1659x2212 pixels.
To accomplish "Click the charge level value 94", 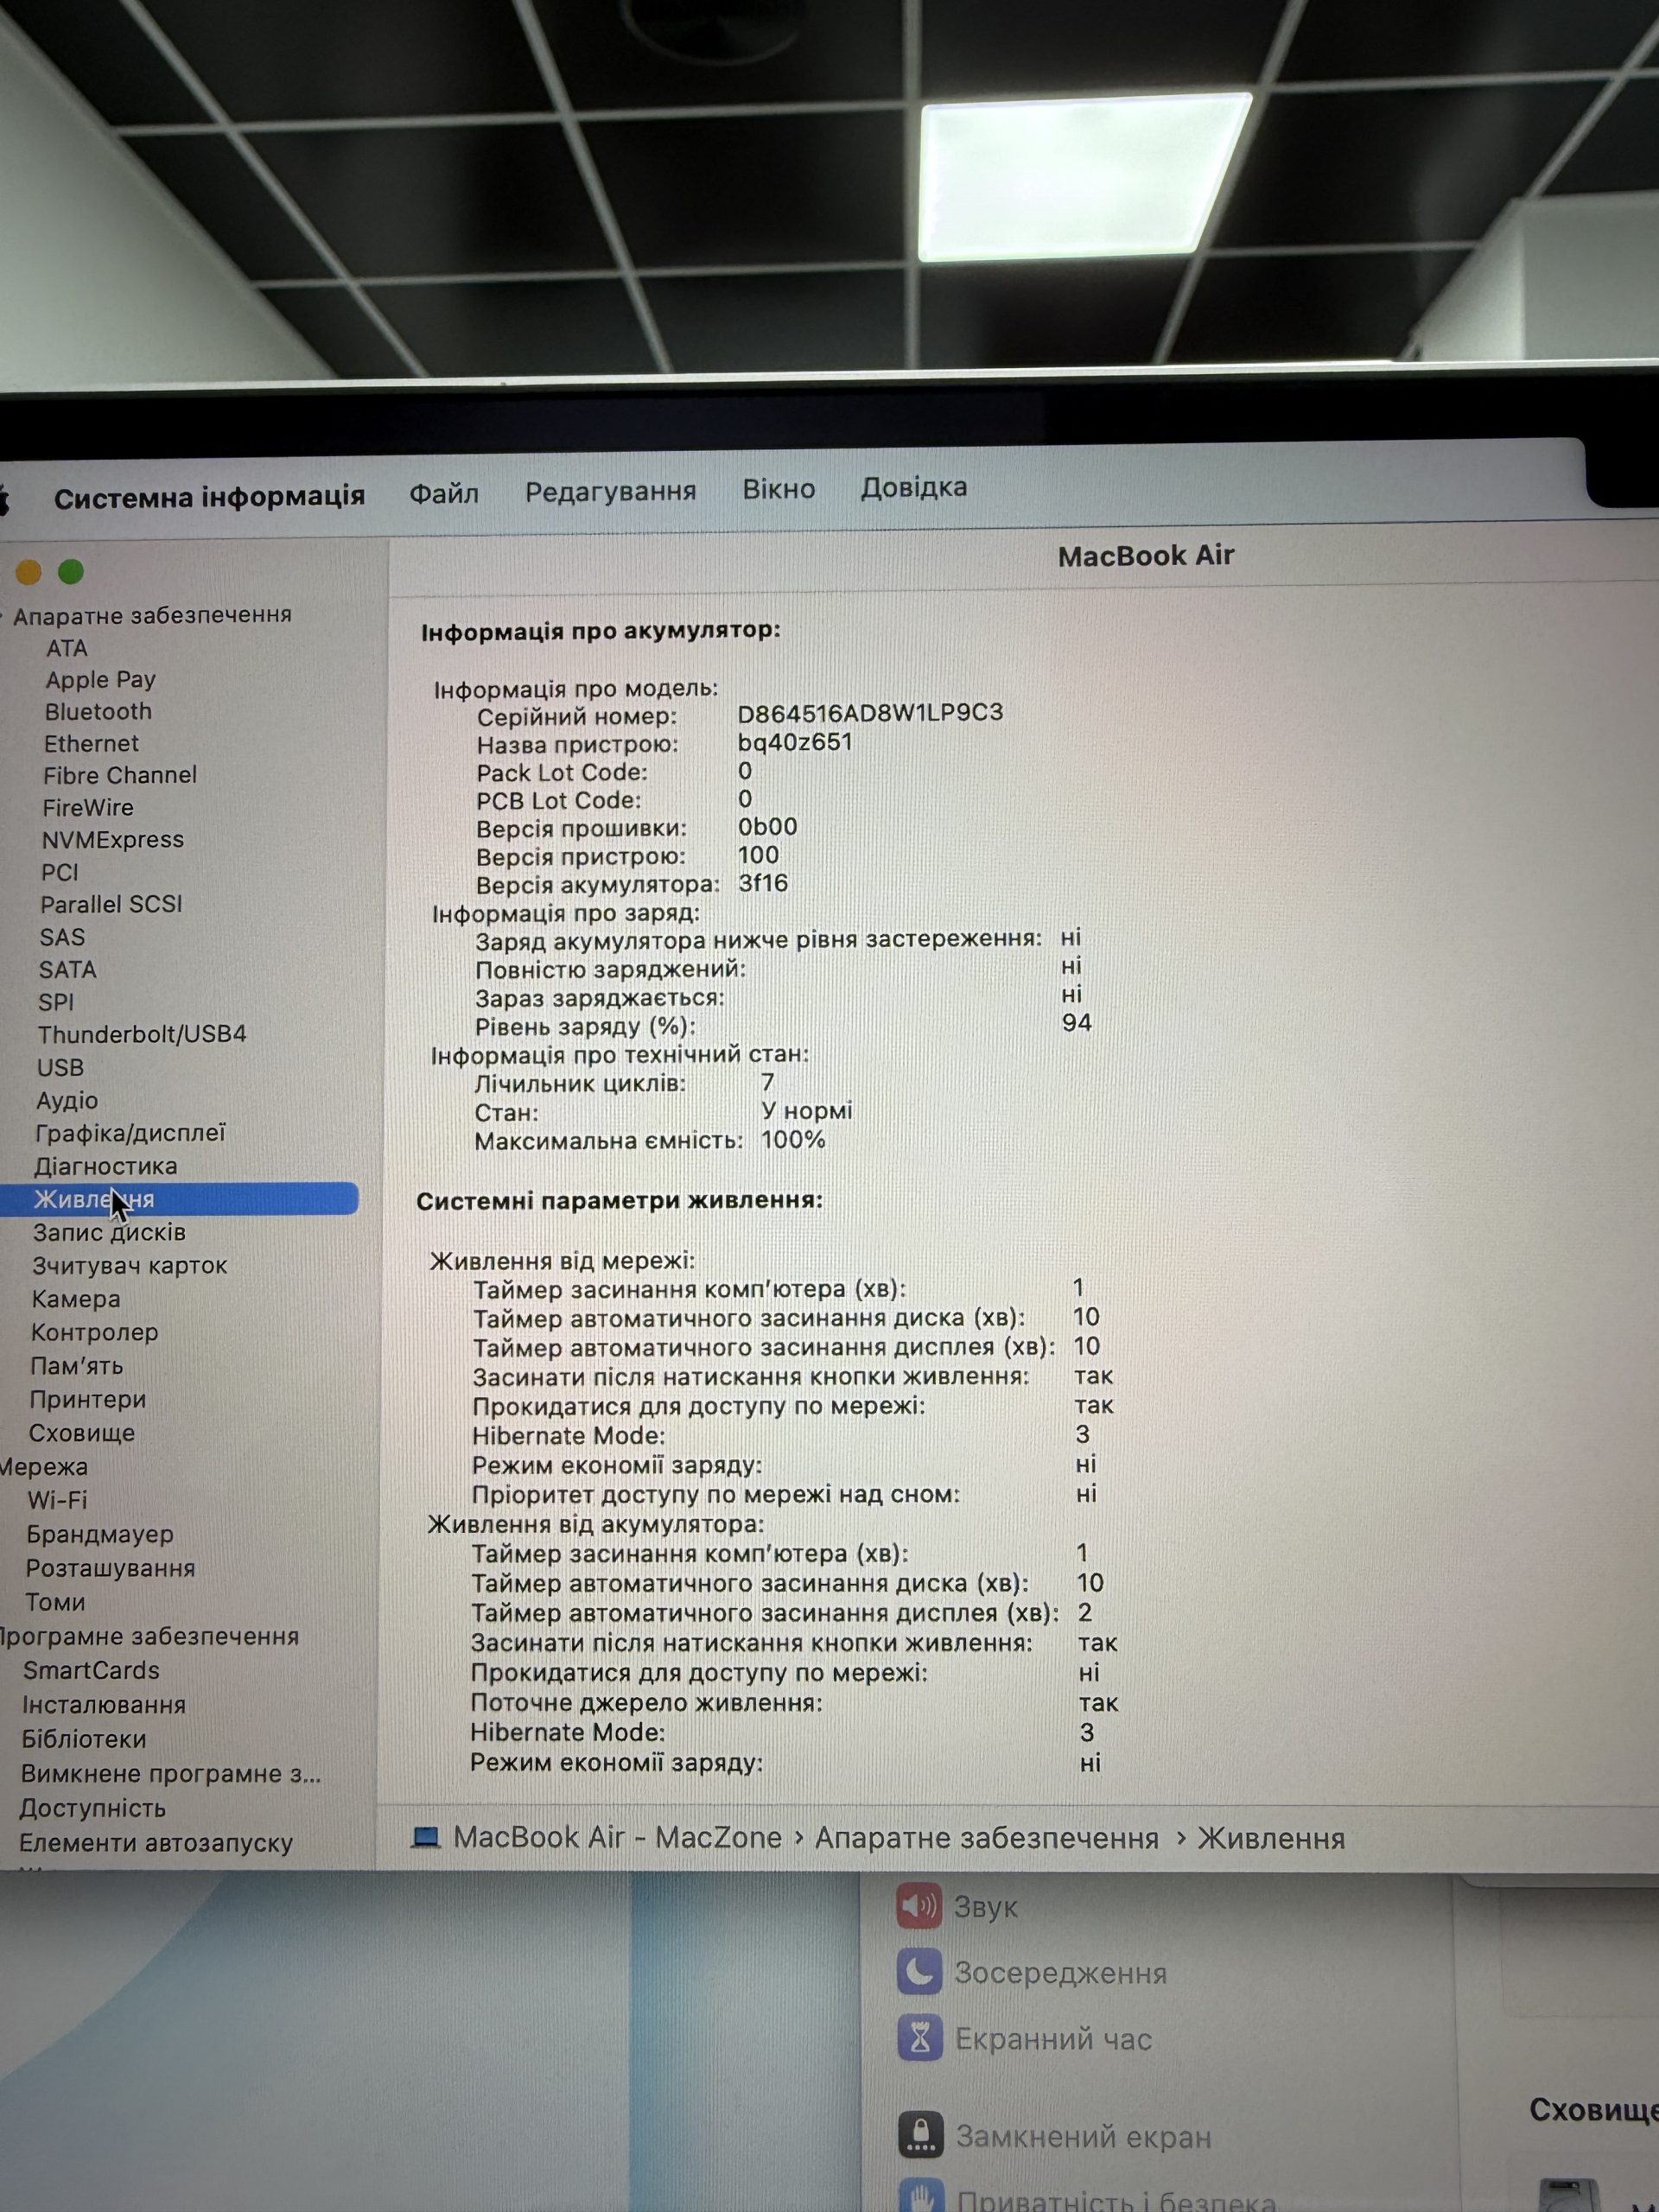I will (1077, 1022).
